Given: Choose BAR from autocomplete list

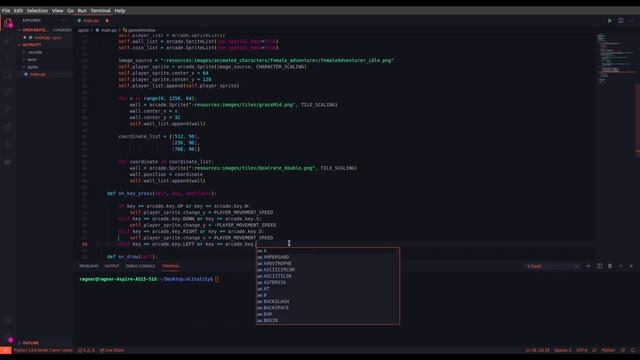Looking at the screenshot, I should point(327,314).
